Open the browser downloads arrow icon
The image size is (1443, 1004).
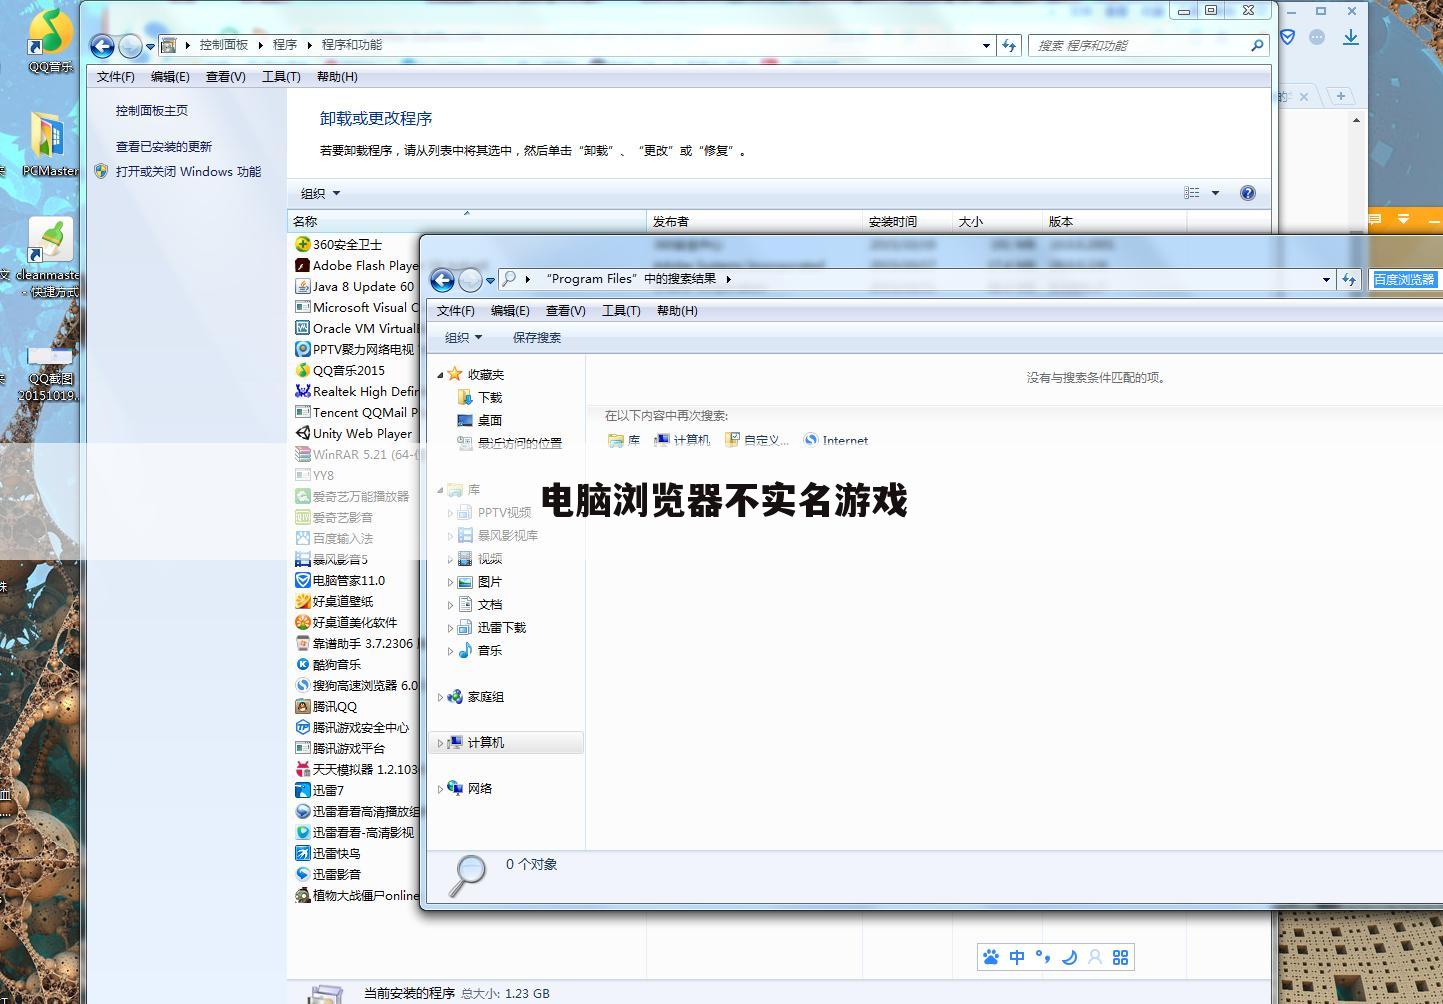point(1351,37)
